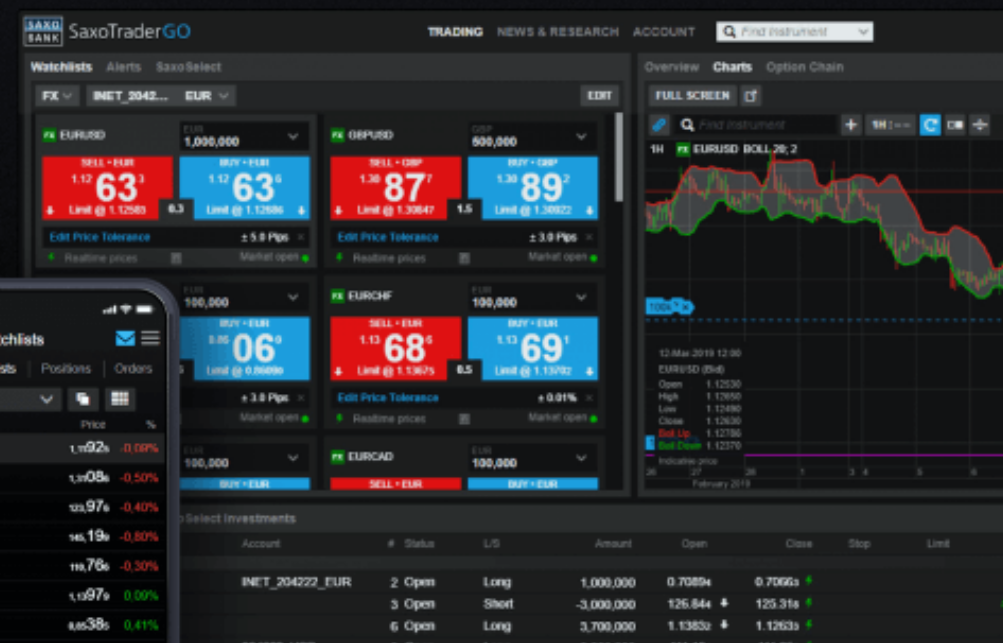Click the Saxo Bank logo

pyautogui.click(x=43, y=31)
